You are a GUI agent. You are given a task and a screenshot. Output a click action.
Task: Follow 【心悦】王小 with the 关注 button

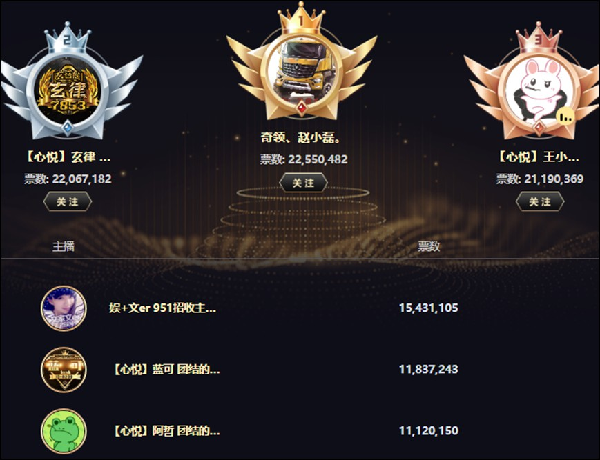[x=540, y=202]
